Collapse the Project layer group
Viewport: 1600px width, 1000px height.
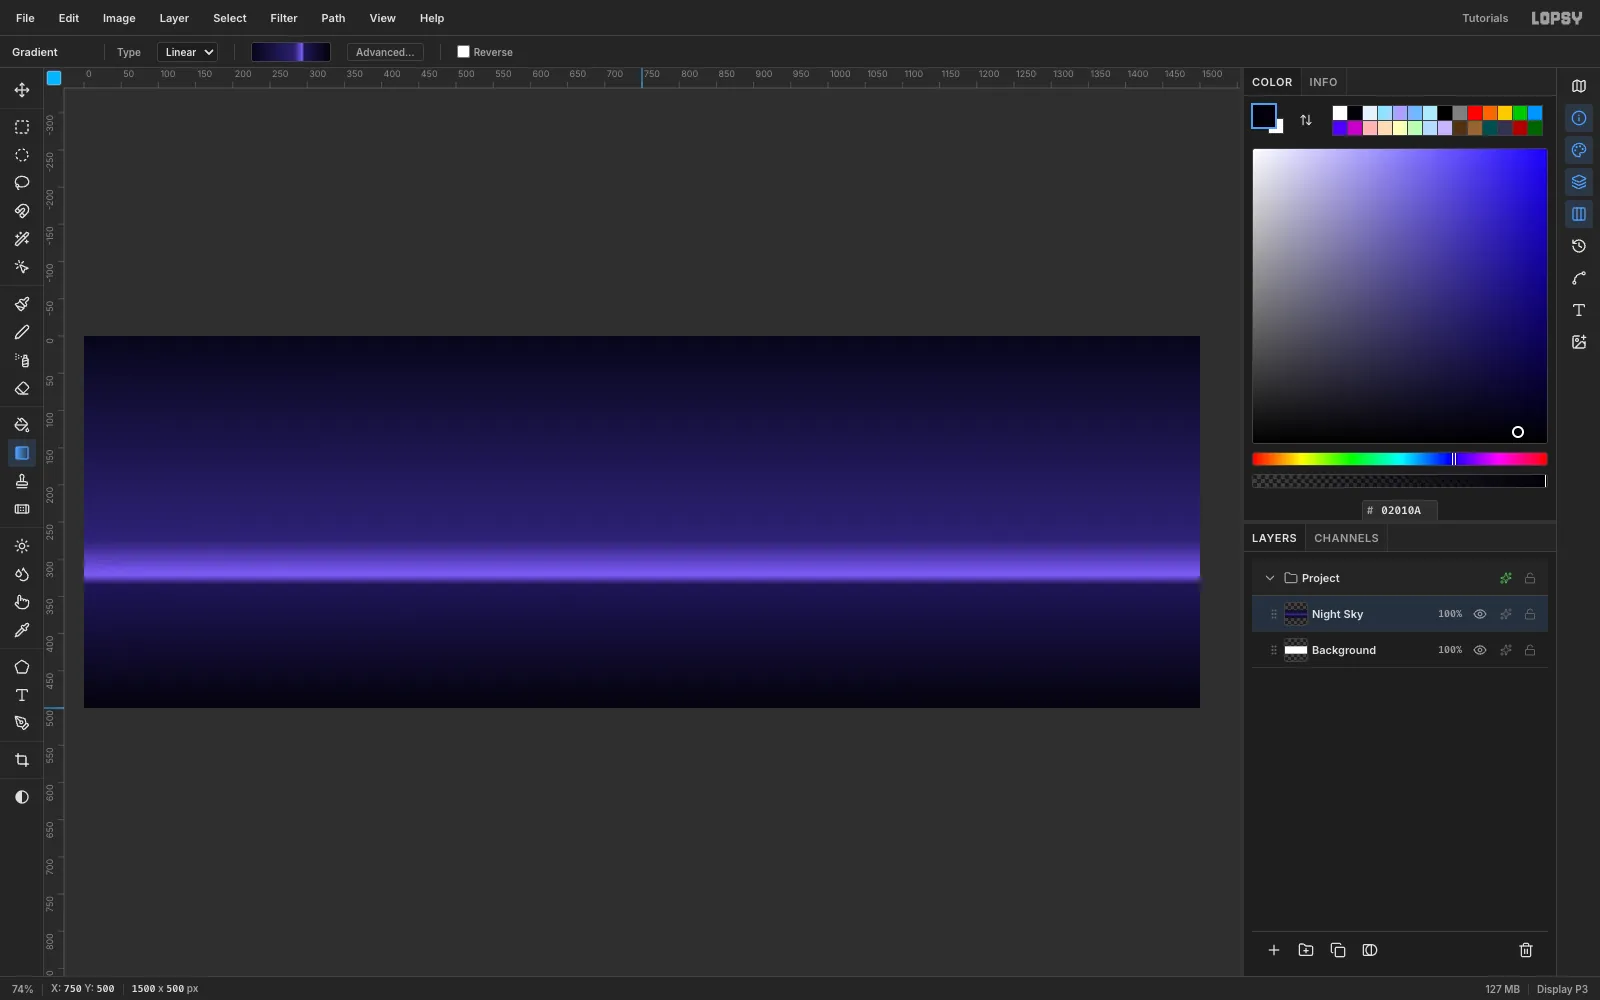point(1270,578)
